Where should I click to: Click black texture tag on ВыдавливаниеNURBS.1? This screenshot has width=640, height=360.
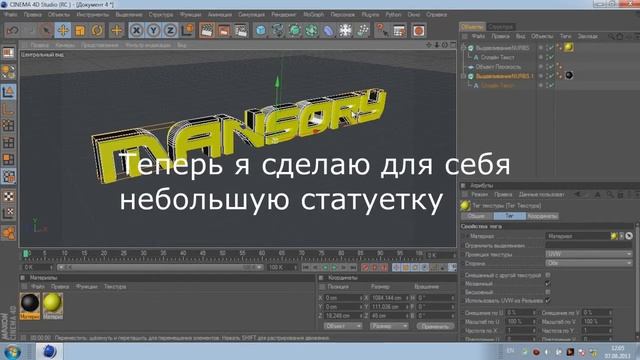pyautogui.click(x=569, y=76)
